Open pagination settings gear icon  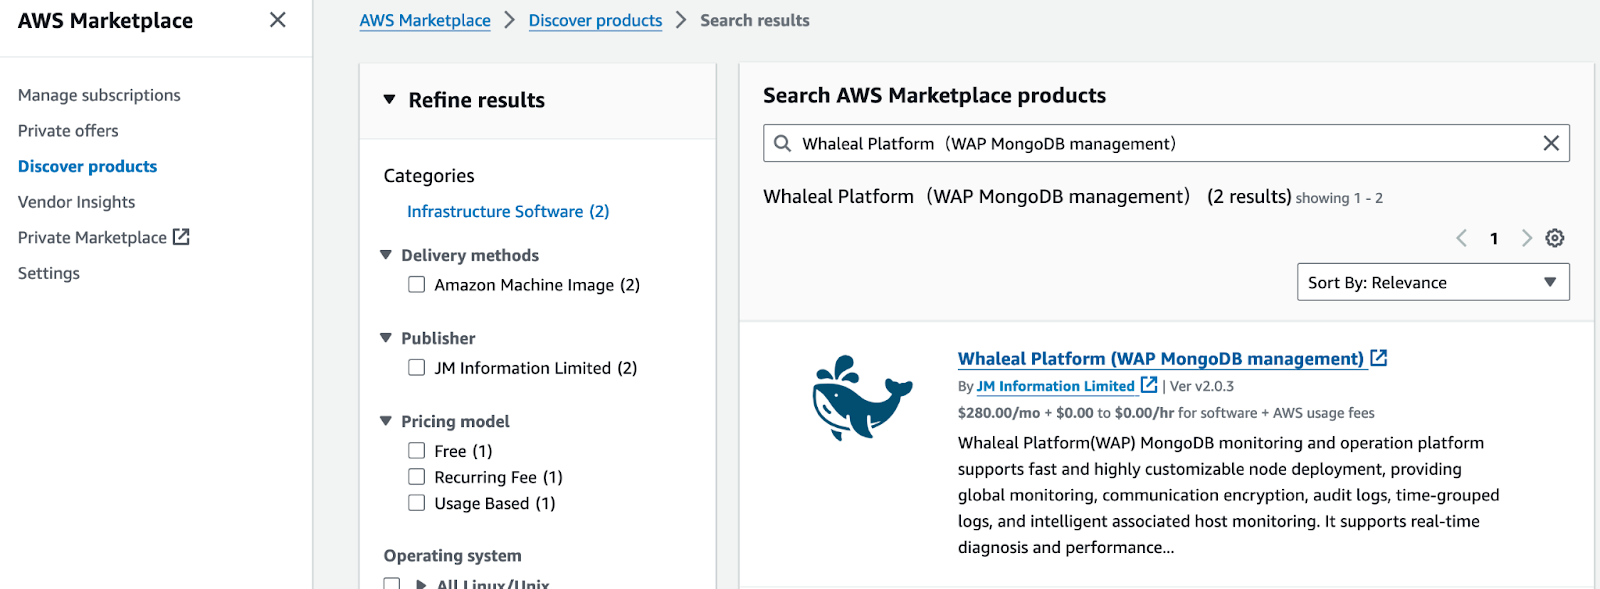(x=1554, y=238)
